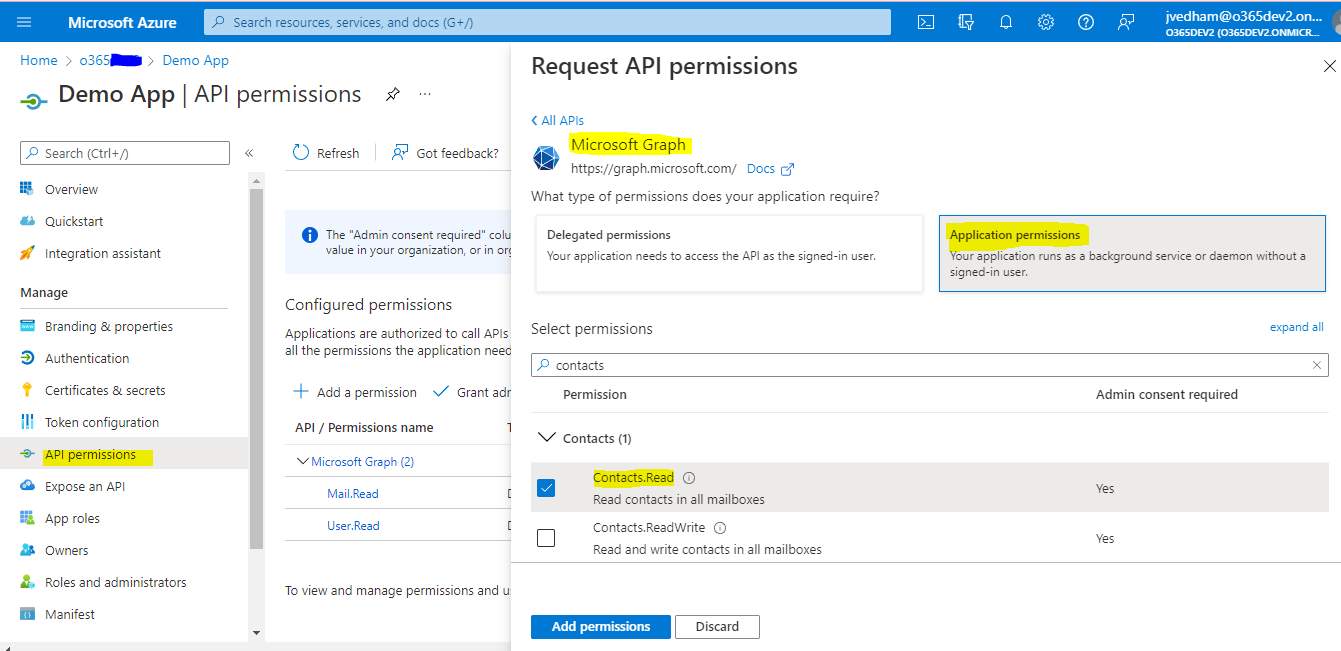This screenshot has height=651, width=1341.
Task: Click the Discard button
Action: coord(717,626)
